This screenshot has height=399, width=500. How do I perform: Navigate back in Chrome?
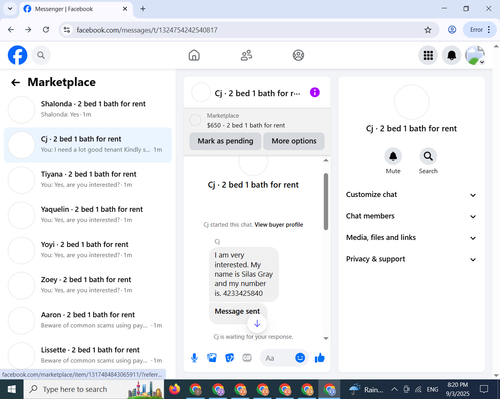11,30
